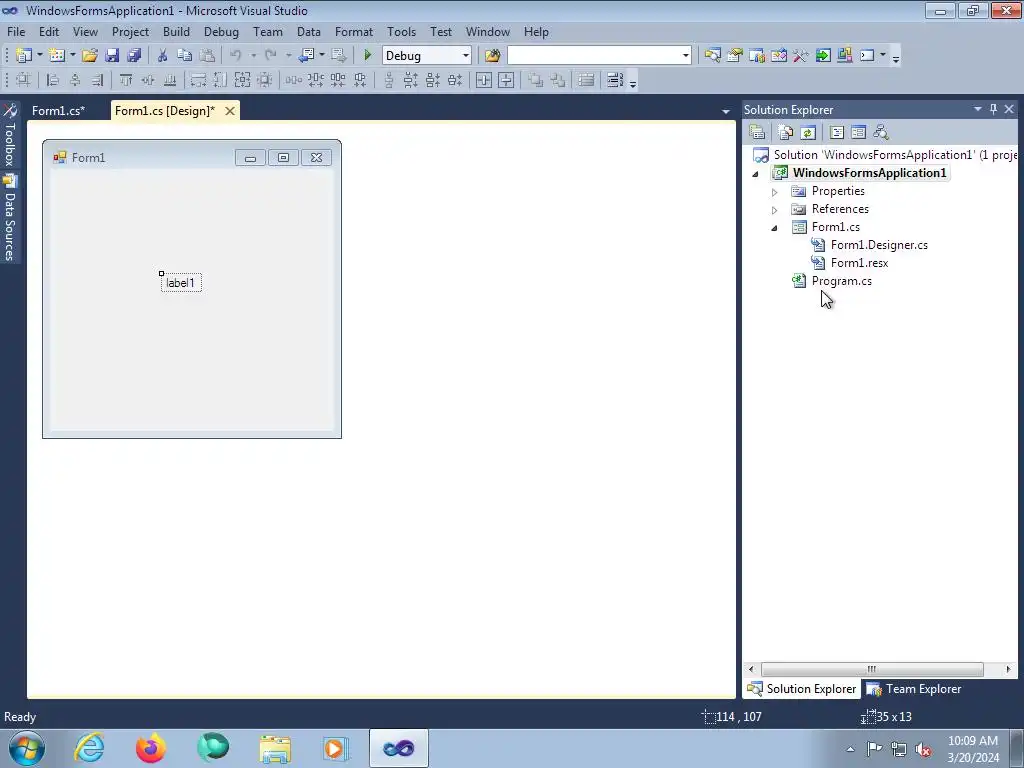This screenshot has height=768, width=1024.
Task: Align Bottoms in layout toolbar
Action: (x=170, y=80)
